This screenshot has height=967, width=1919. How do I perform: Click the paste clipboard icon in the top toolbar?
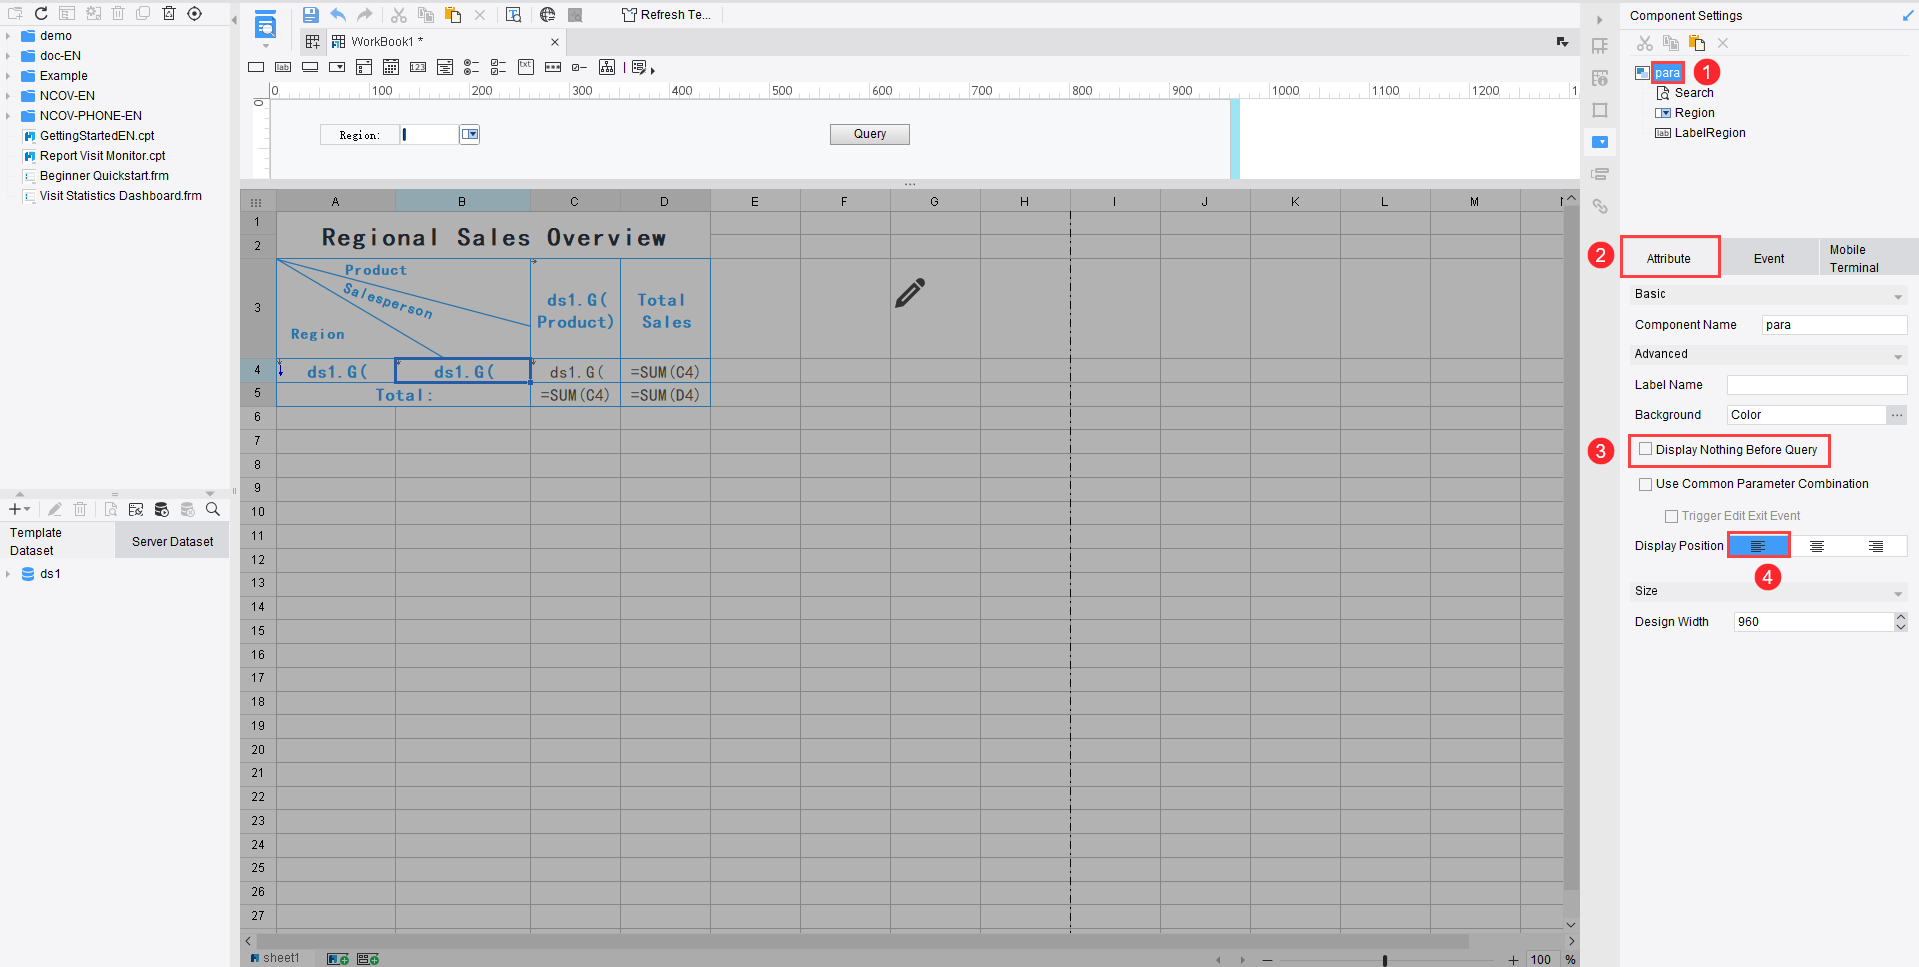453,15
